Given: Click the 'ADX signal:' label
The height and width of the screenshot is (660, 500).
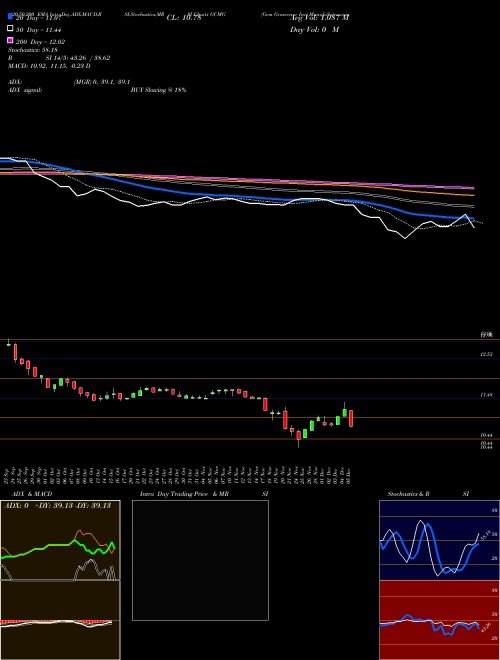Looking at the screenshot, I should [25, 90].
